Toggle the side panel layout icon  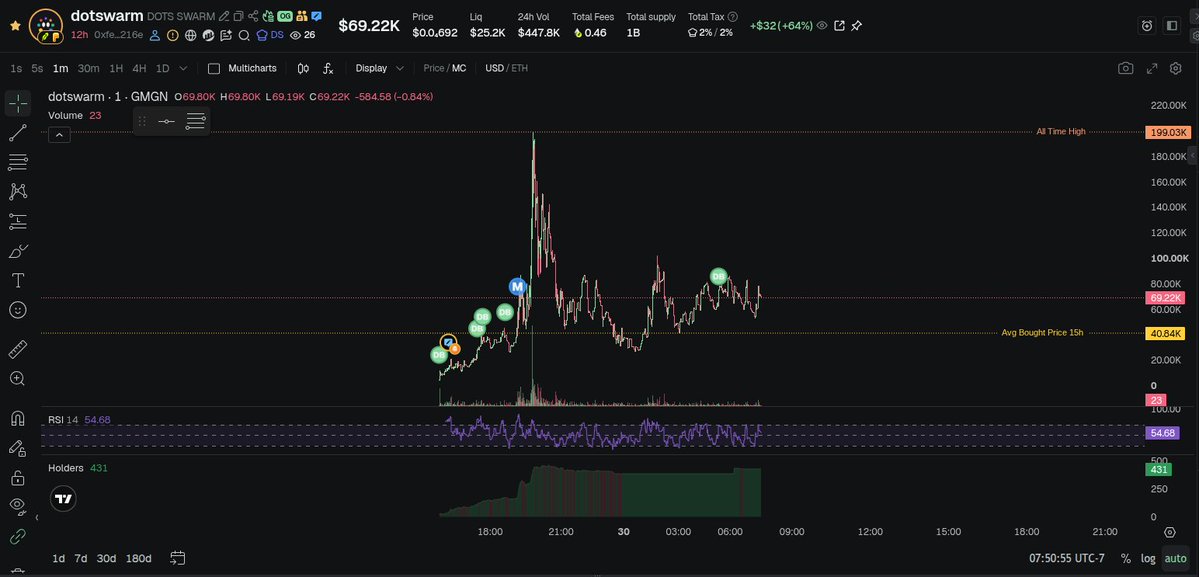point(1171,25)
